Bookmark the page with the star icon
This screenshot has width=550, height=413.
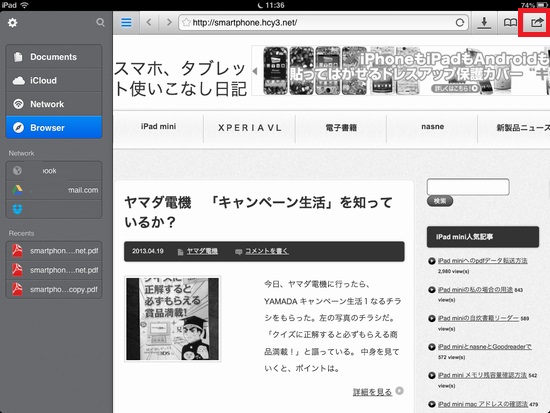(186, 23)
